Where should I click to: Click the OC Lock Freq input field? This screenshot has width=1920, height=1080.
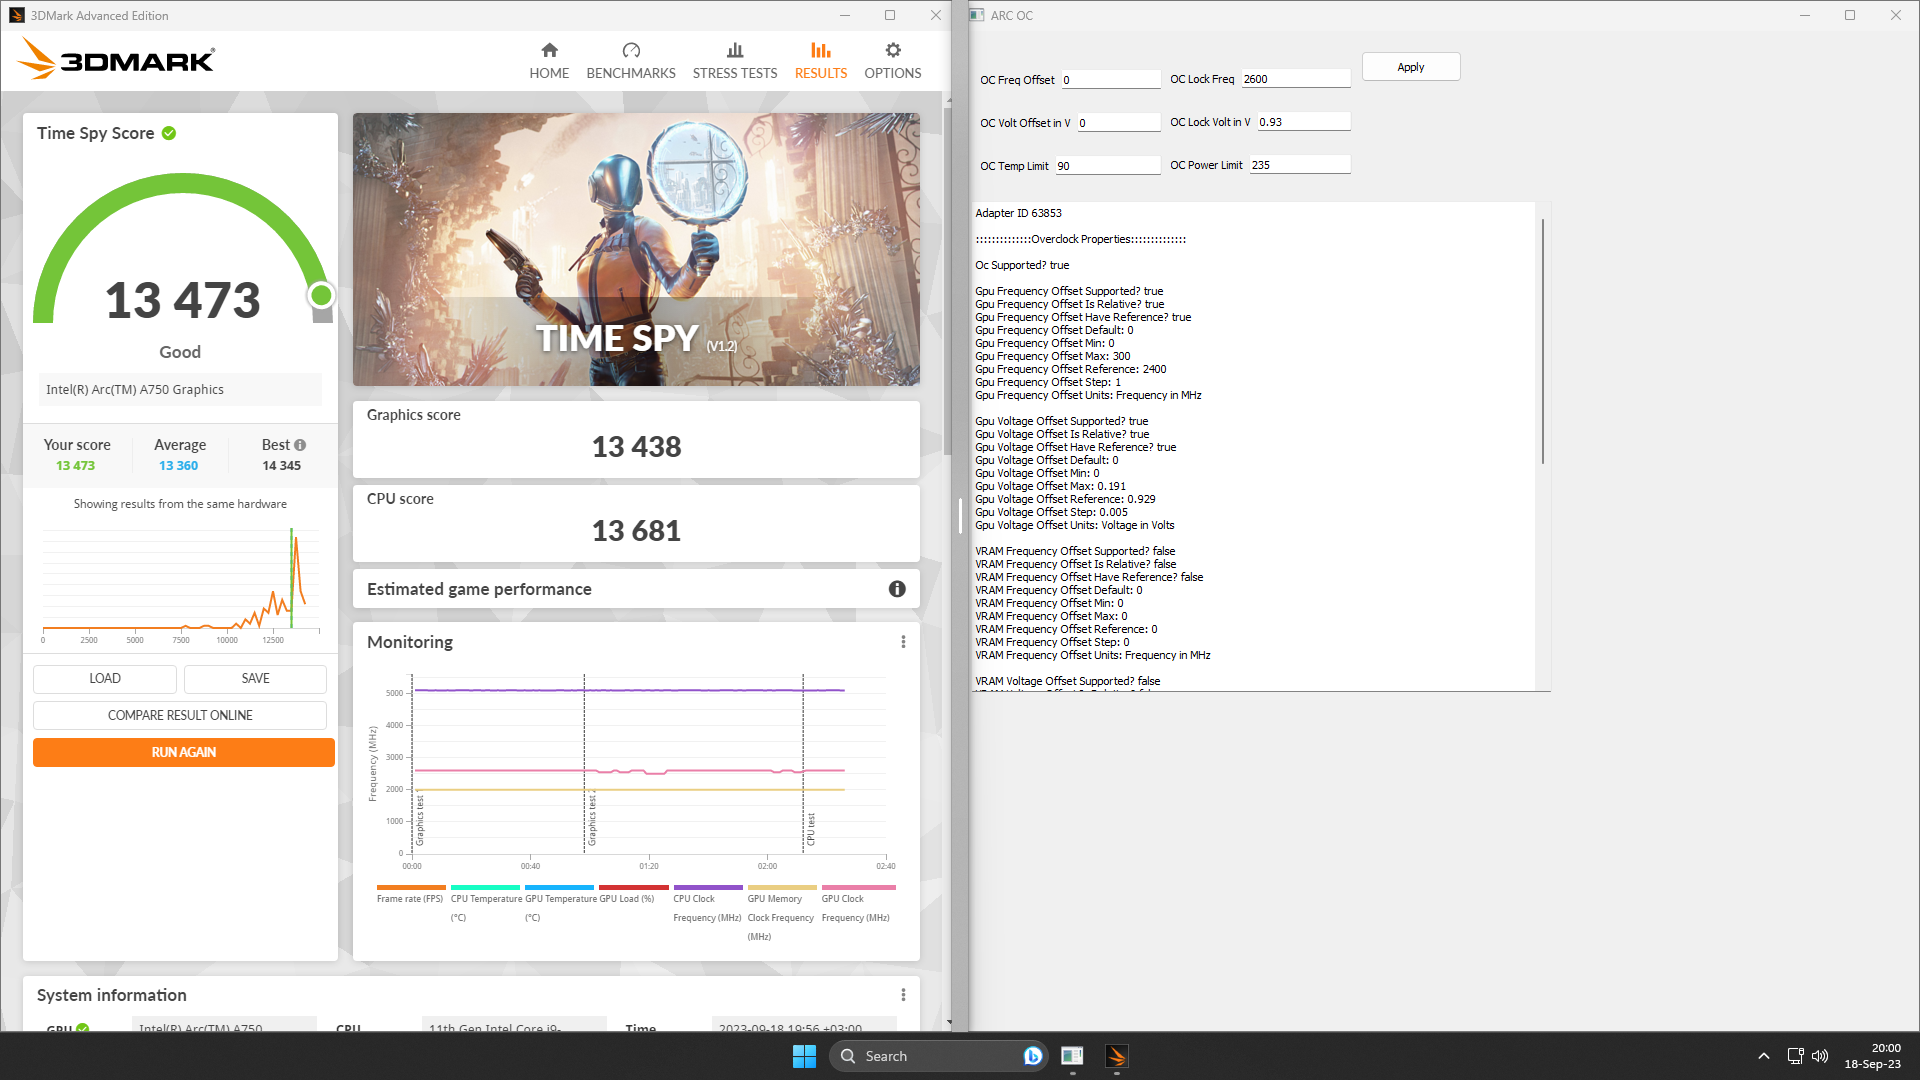tap(1295, 79)
